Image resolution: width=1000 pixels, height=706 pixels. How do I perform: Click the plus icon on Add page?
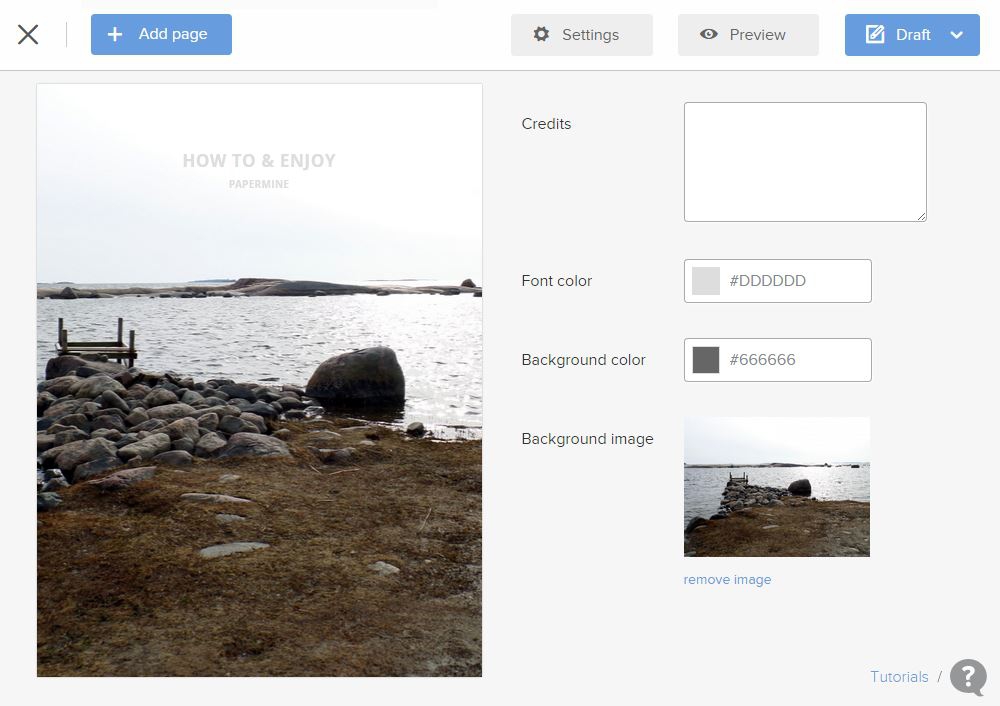click(115, 34)
